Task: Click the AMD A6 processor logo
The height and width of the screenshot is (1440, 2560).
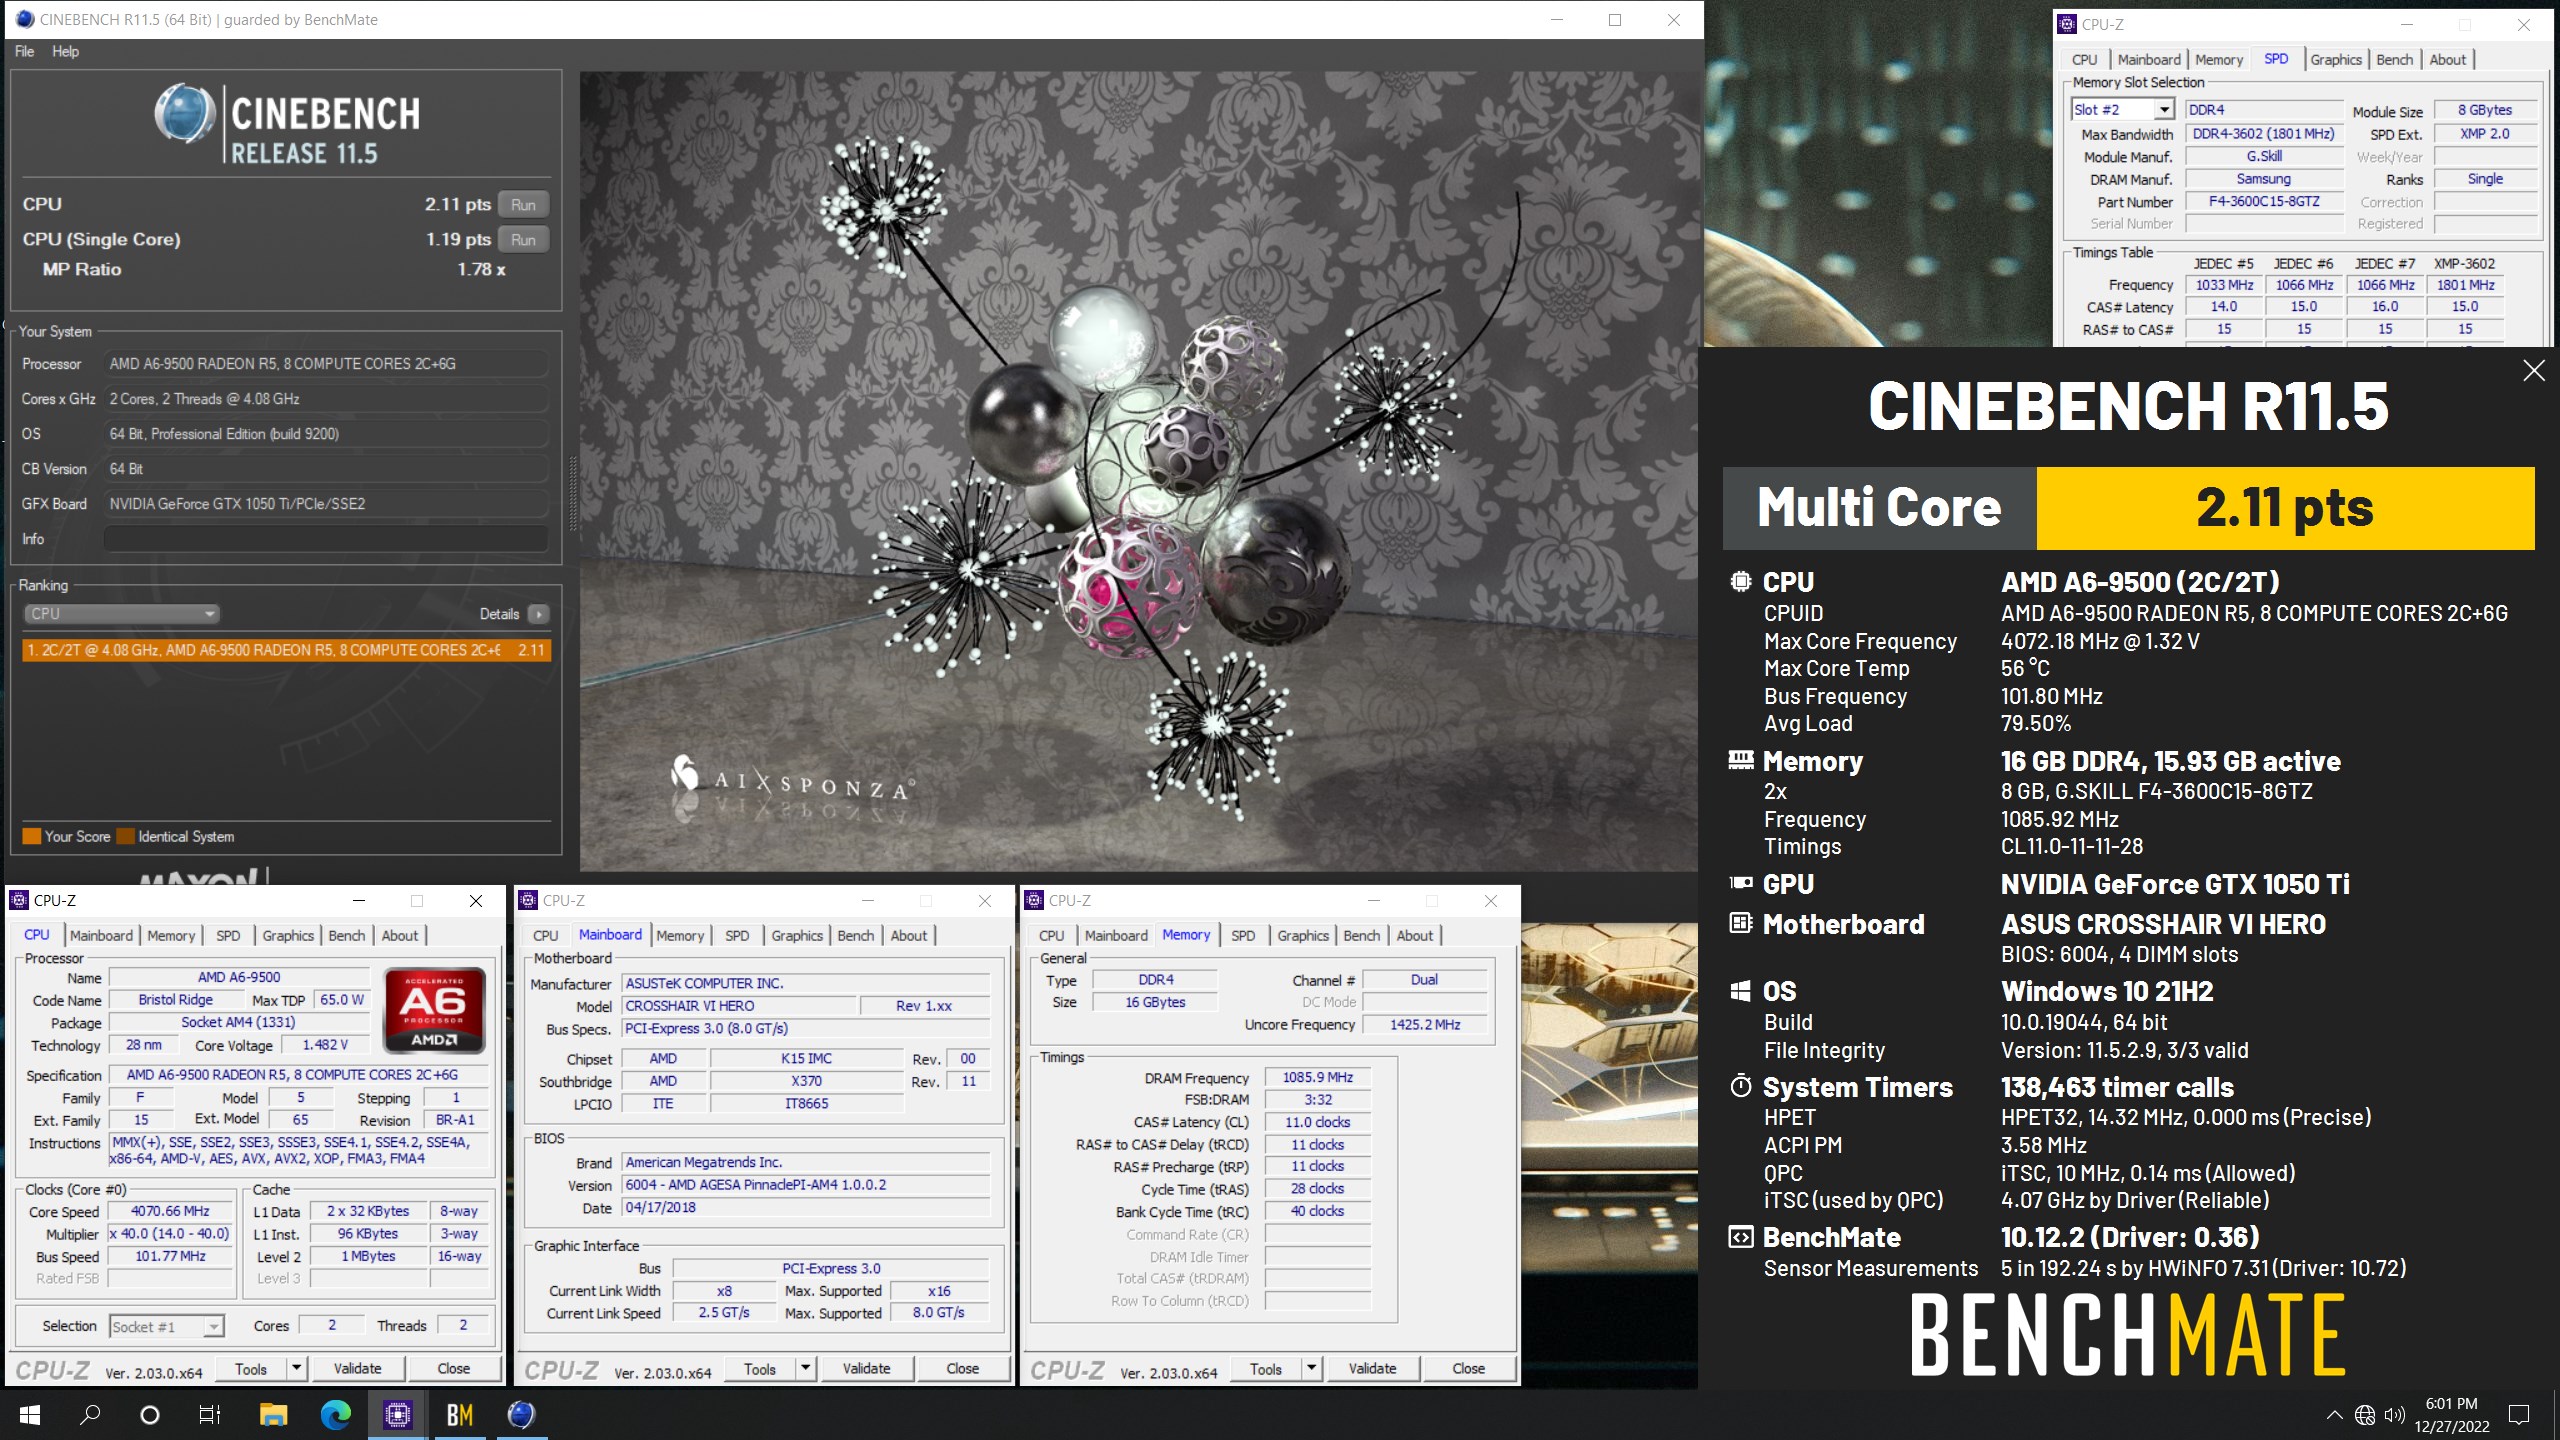Action: pos(435,1009)
